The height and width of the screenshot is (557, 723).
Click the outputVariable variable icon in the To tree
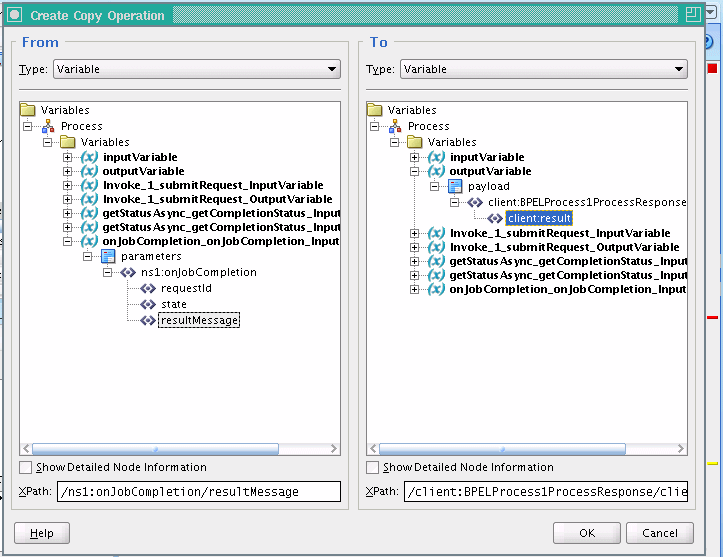pyautogui.click(x=436, y=171)
